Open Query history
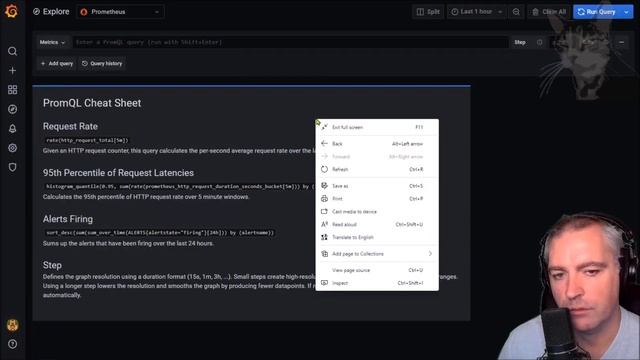This screenshot has width=640, height=360. point(102,63)
